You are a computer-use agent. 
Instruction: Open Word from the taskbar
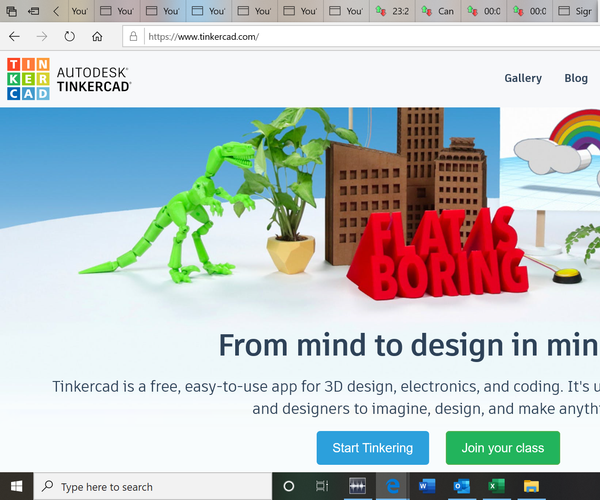click(x=427, y=486)
